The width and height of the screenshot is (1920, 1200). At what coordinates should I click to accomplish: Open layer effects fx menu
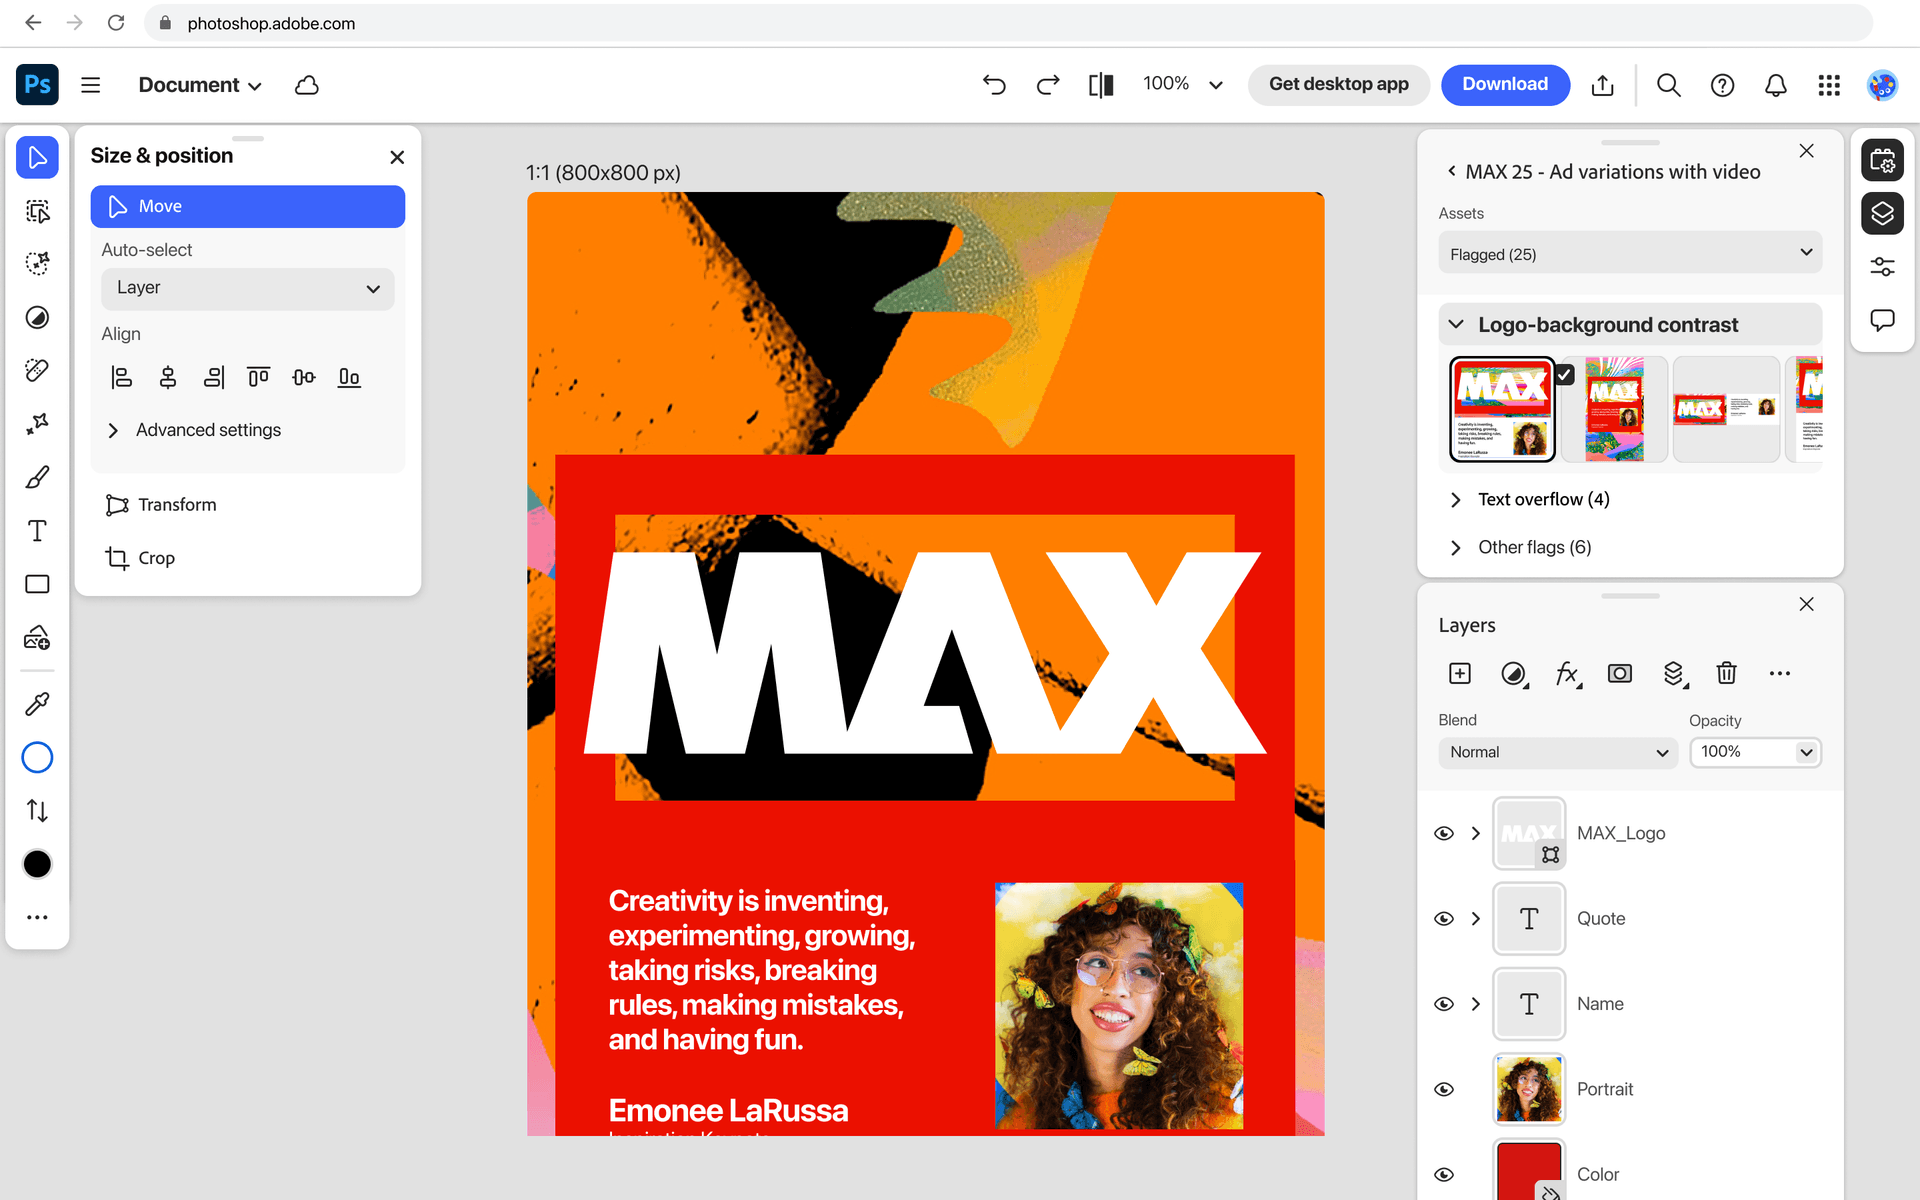pos(1568,674)
